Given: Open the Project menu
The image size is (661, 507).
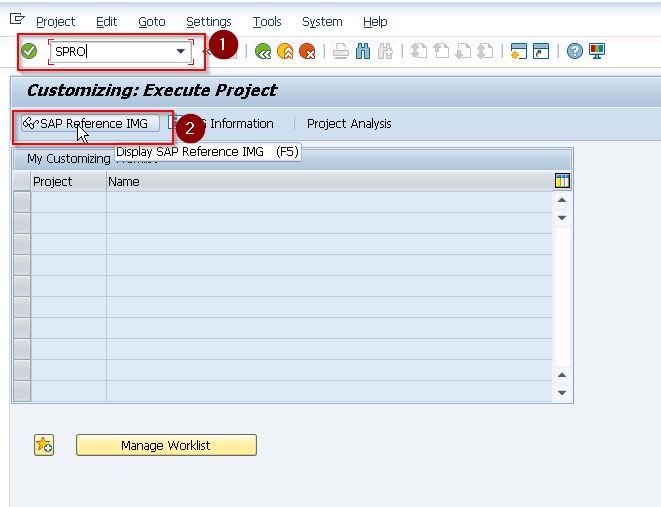Looking at the screenshot, I should [x=56, y=21].
